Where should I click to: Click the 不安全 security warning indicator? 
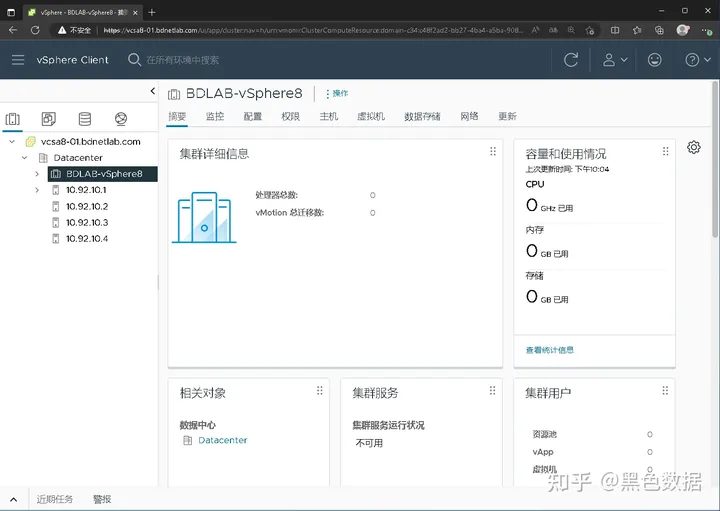click(74, 30)
